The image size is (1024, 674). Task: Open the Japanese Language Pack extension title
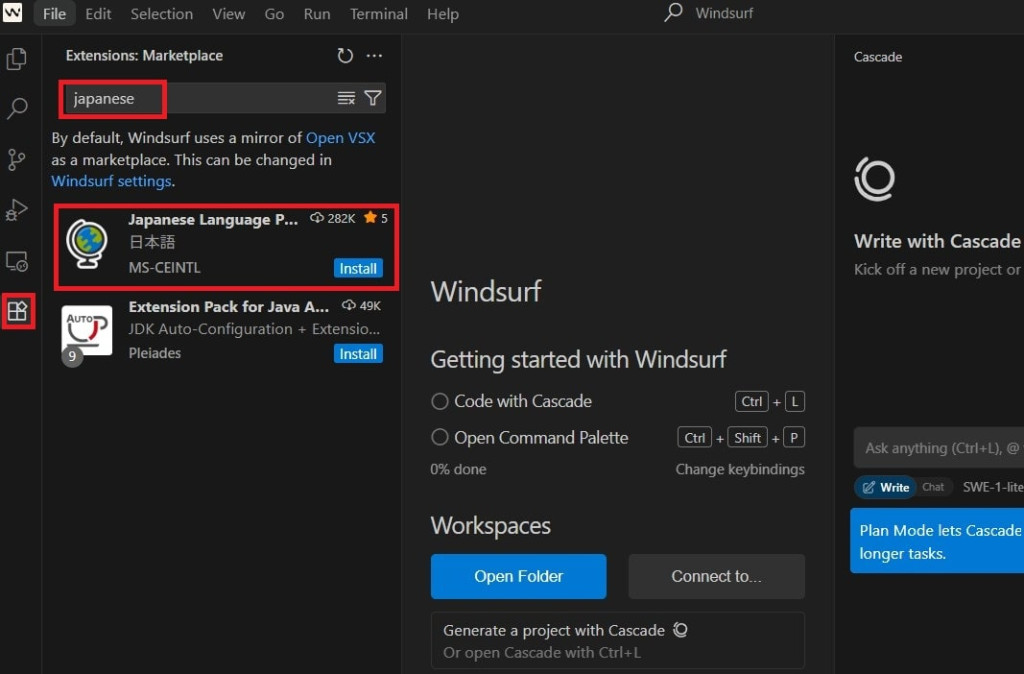[213, 219]
